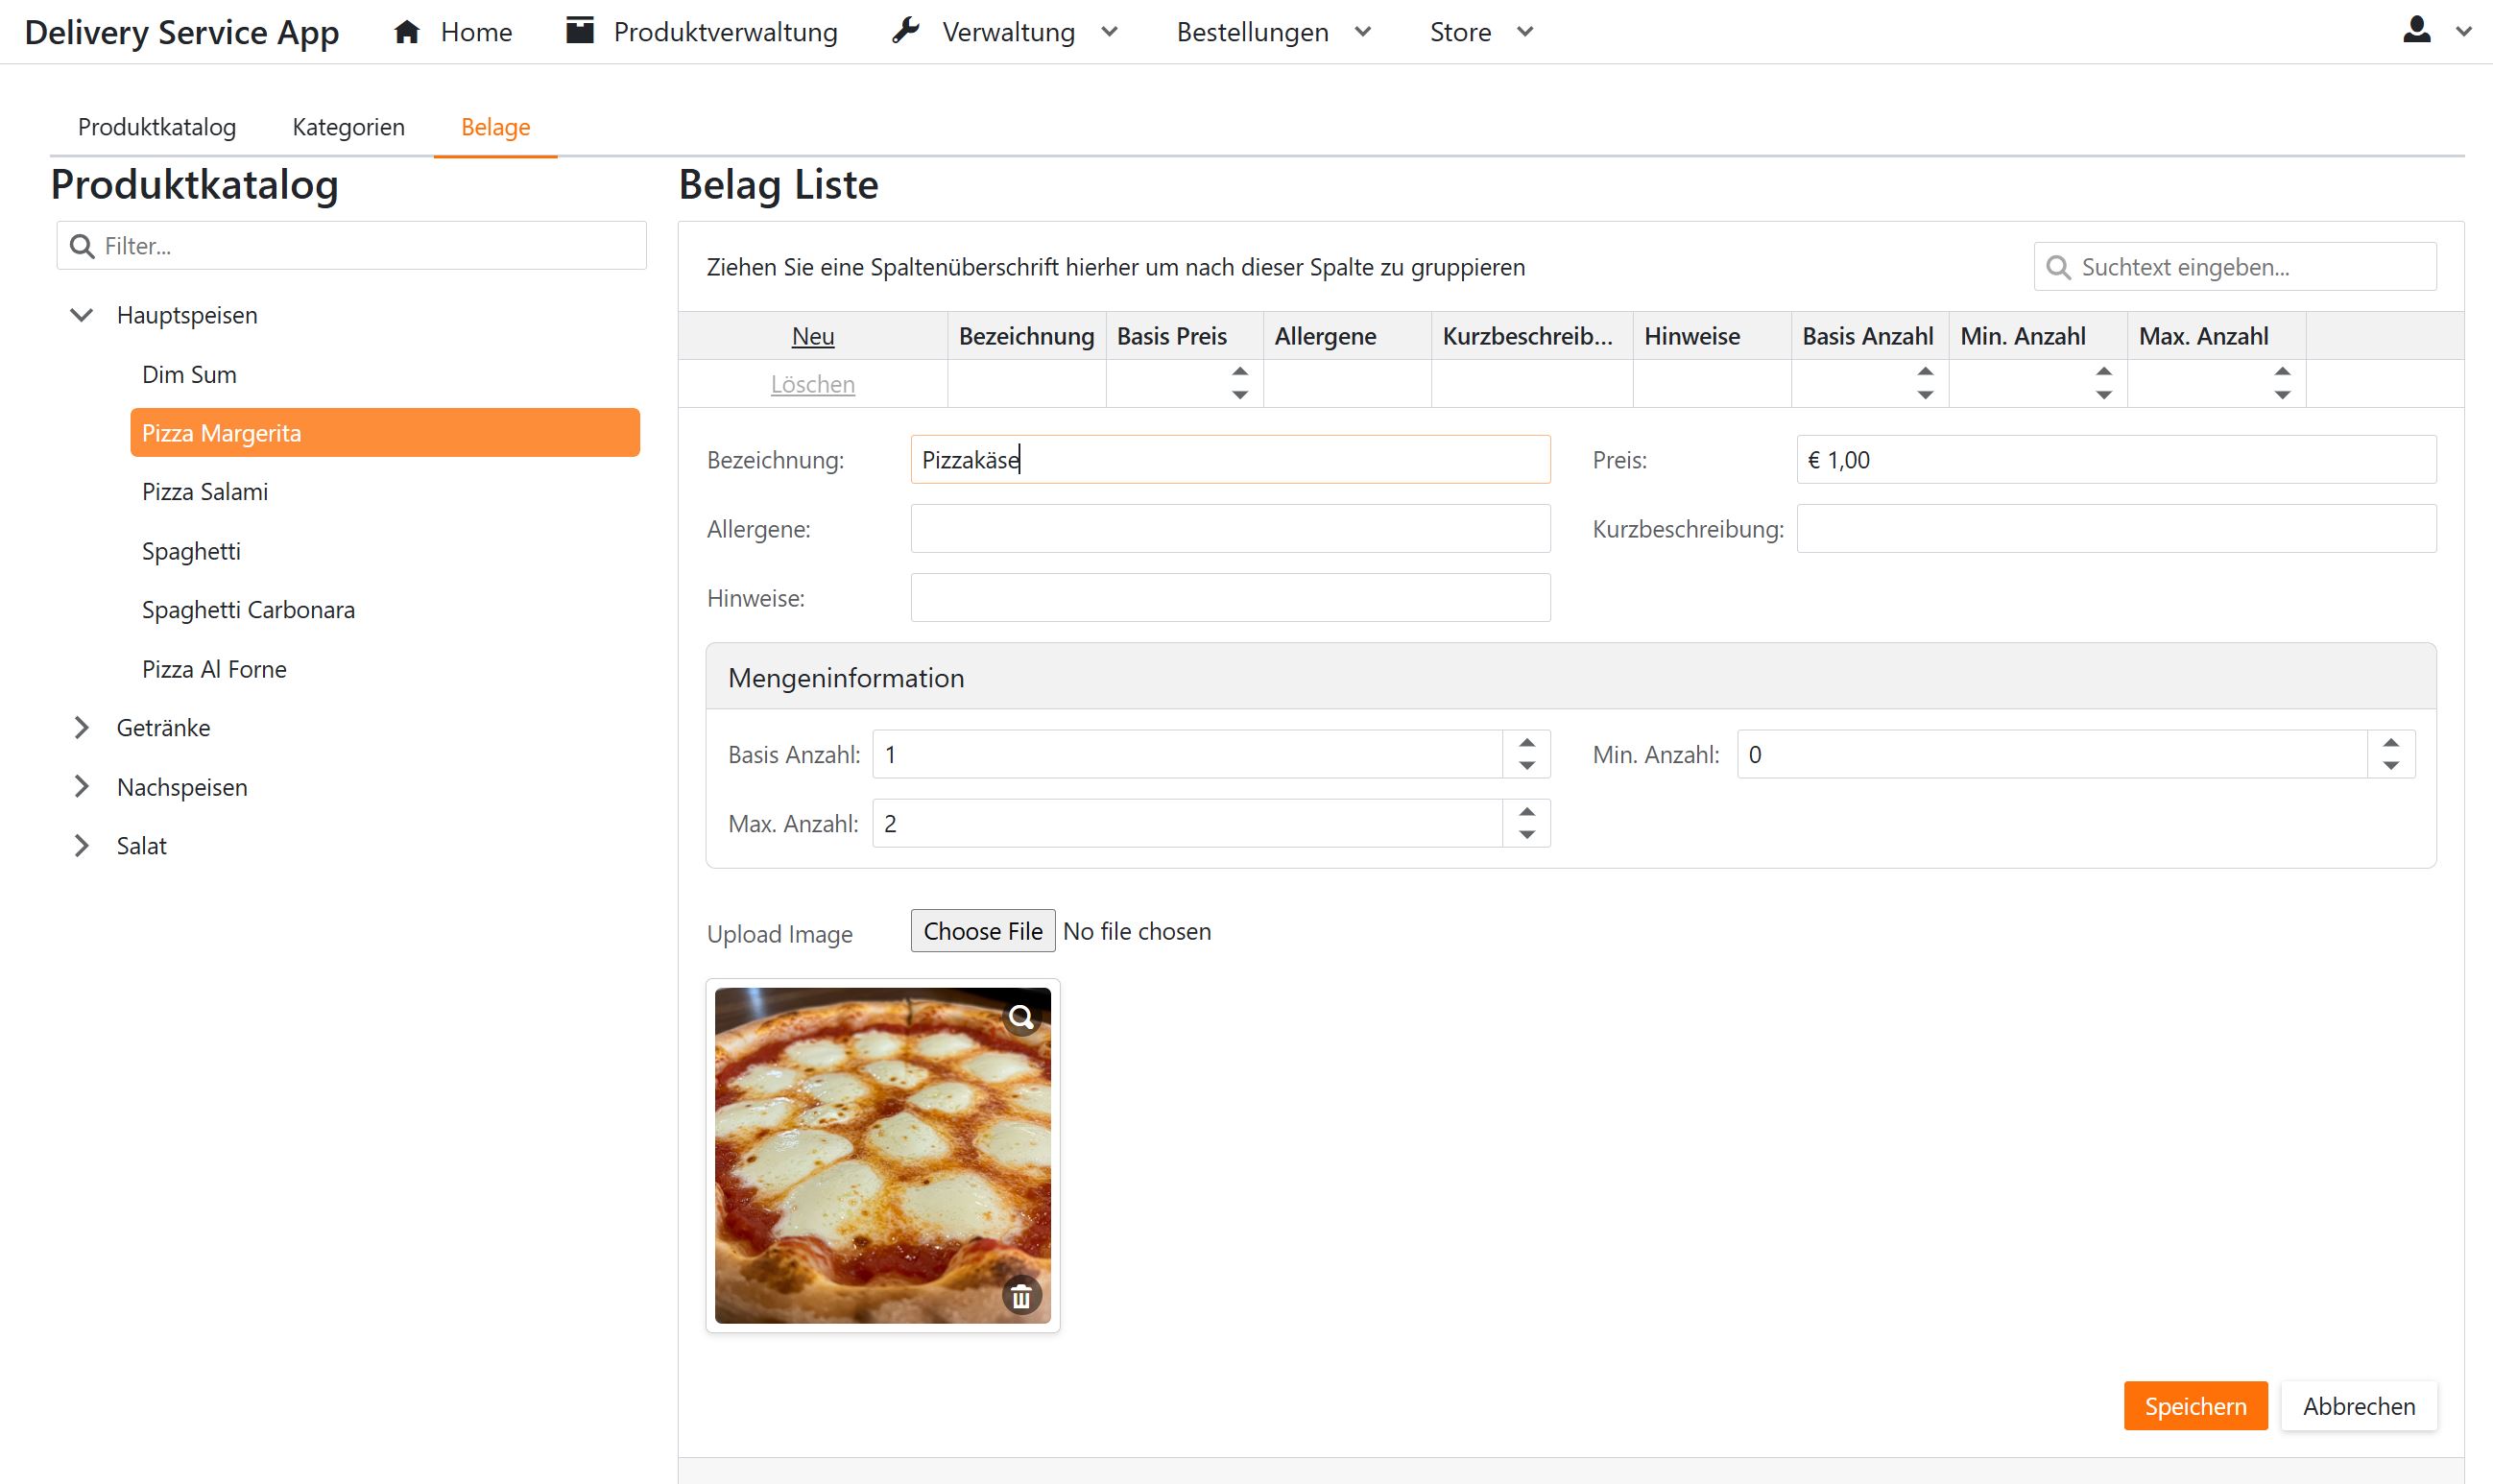Expand the Getränke category
Viewport: 2493px width, 1484px height.
tap(81, 728)
